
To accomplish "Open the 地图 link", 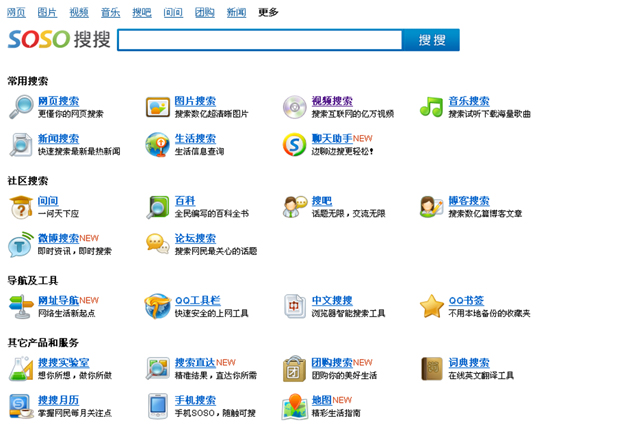I will [x=322, y=400].
